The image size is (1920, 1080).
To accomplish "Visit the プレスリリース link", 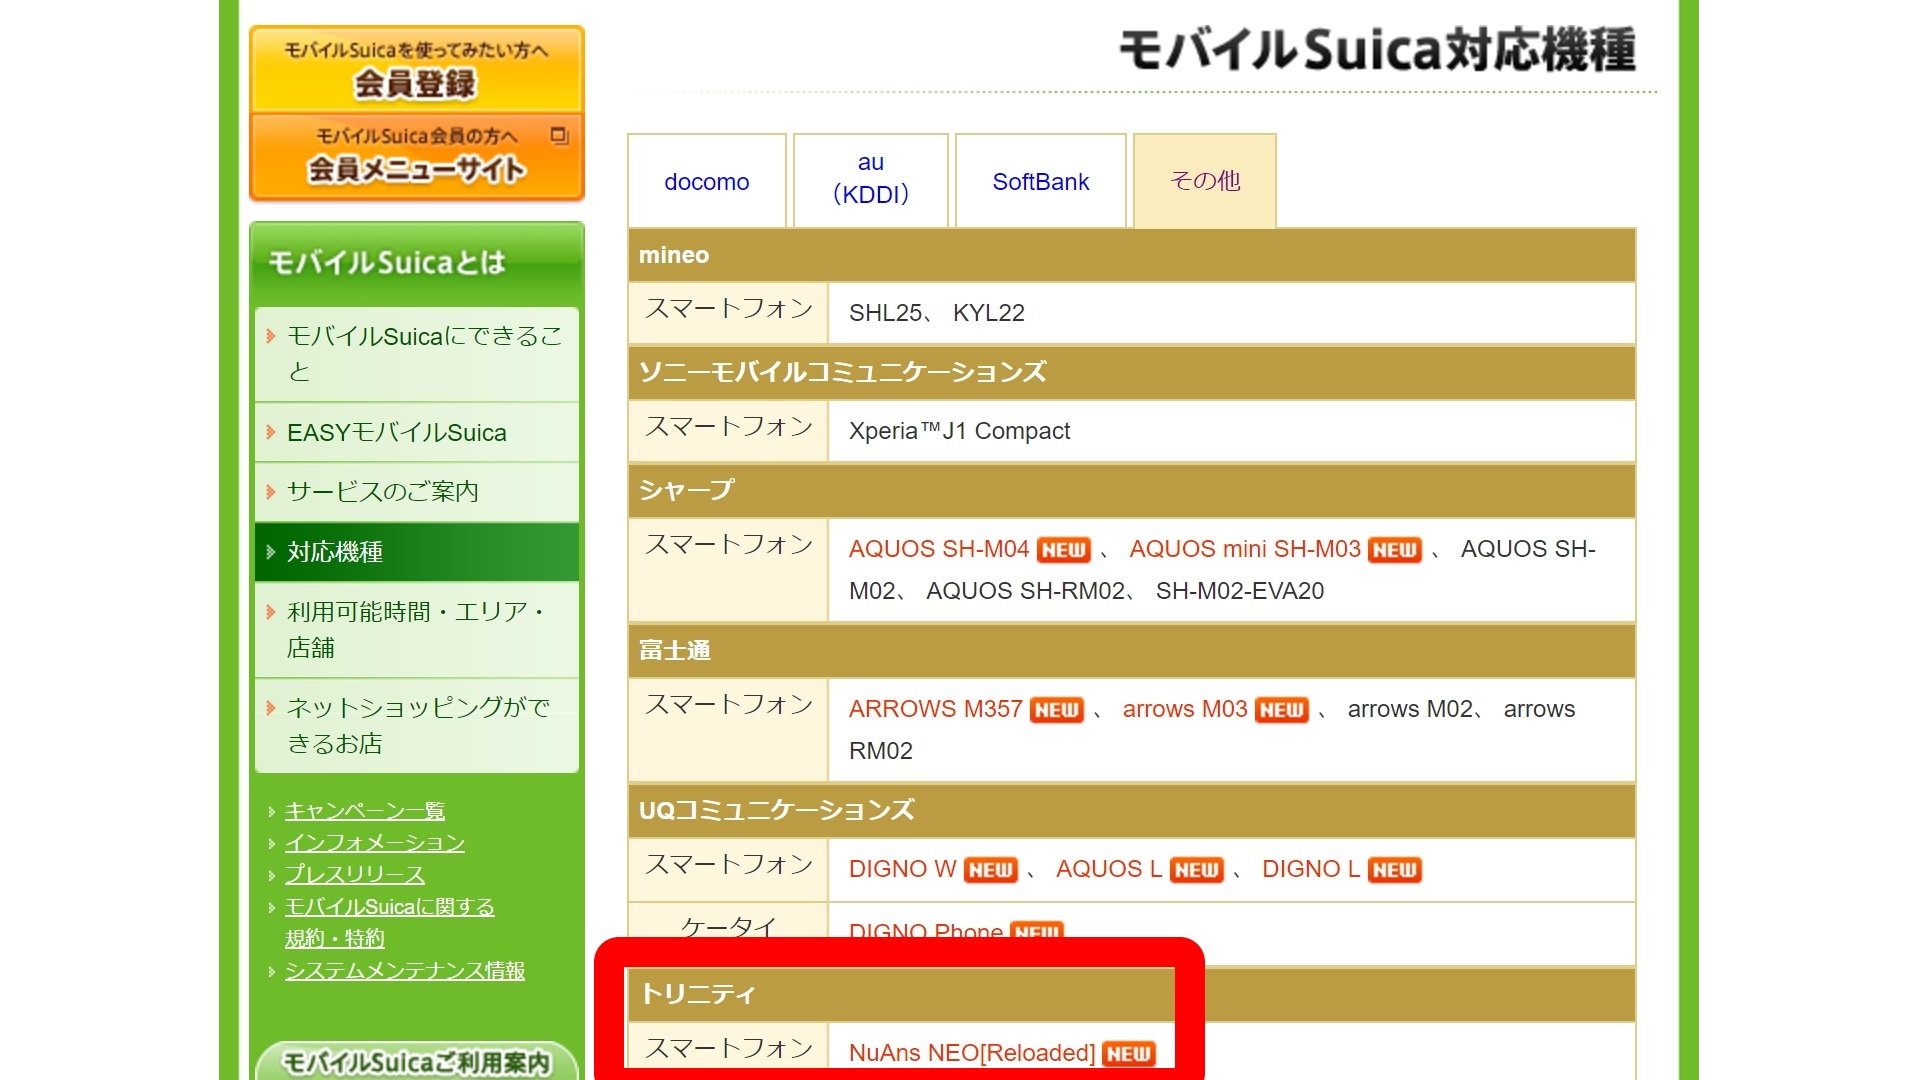I will click(355, 875).
